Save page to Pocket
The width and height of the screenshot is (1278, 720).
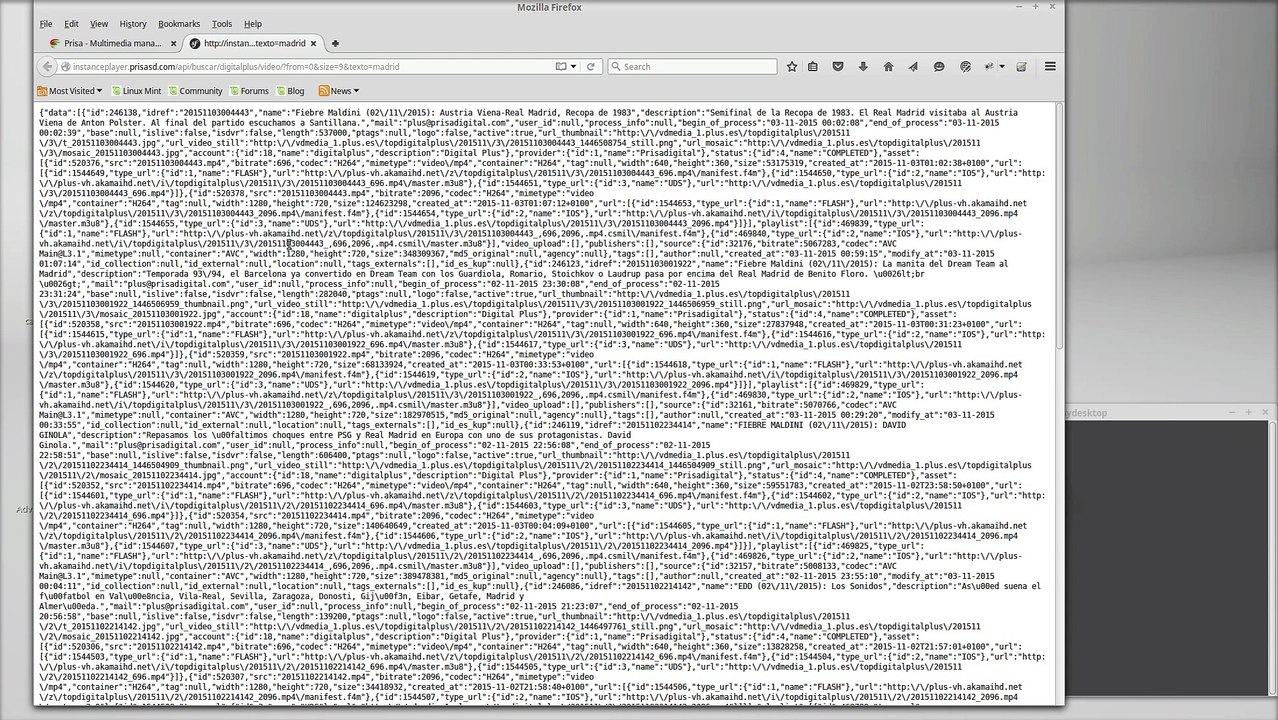tap(838, 67)
